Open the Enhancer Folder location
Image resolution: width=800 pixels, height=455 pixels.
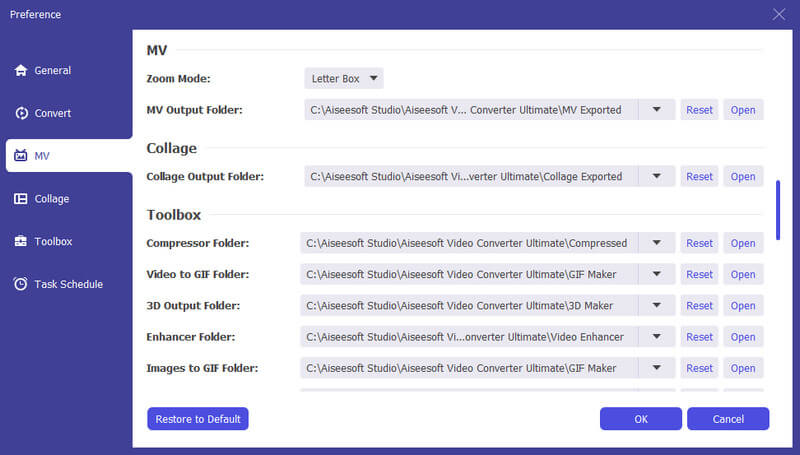pos(743,337)
